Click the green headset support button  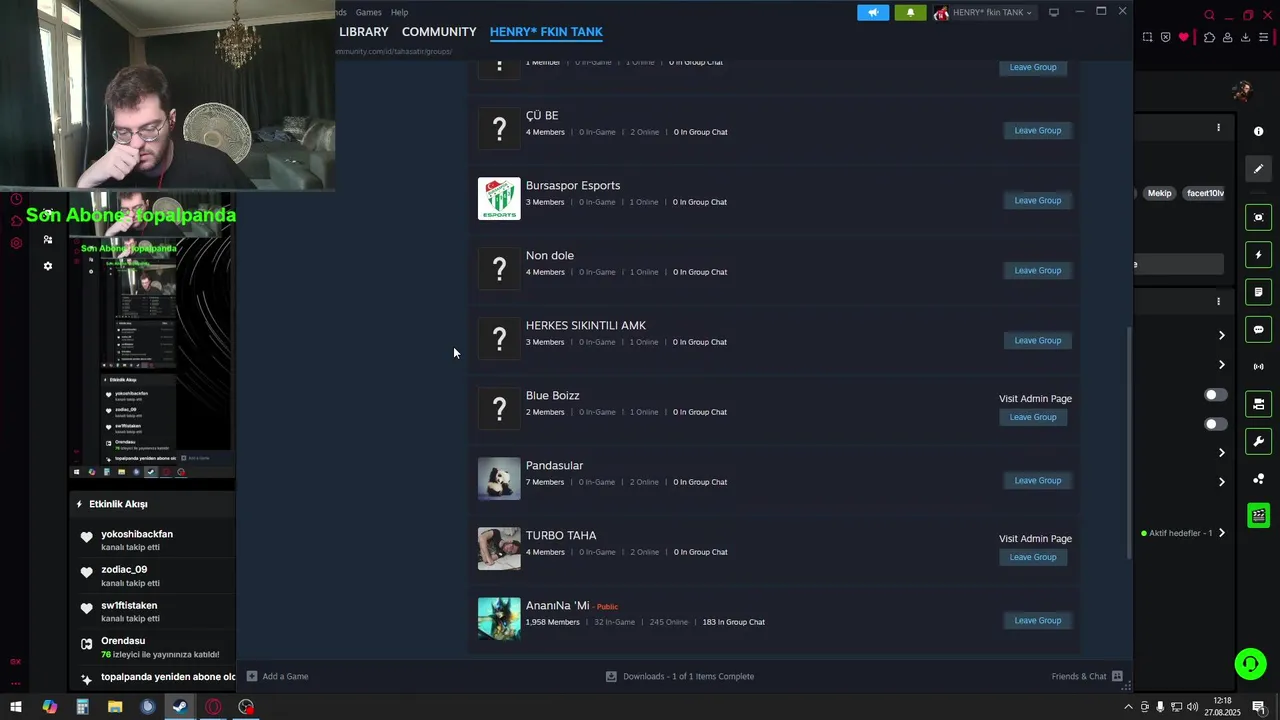click(1250, 664)
